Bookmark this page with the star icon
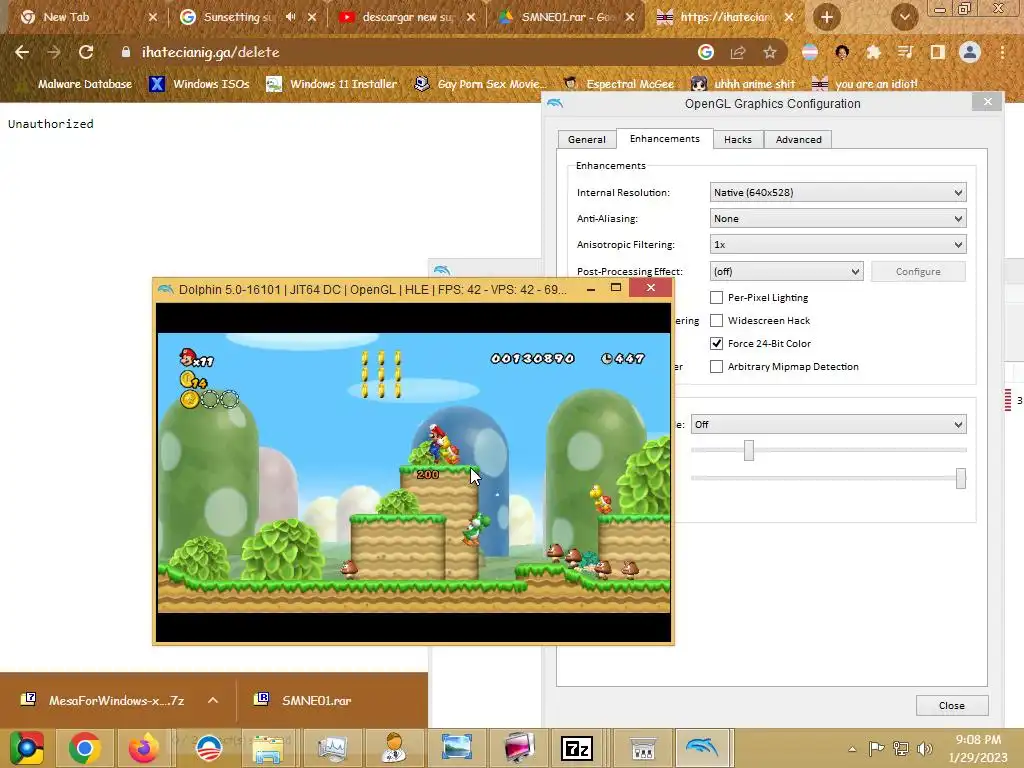 (x=770, y=52)
